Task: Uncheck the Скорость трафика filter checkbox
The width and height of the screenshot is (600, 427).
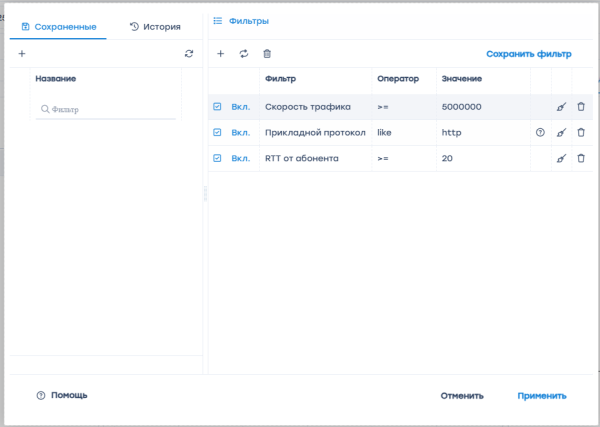Action: click(217, 106)
